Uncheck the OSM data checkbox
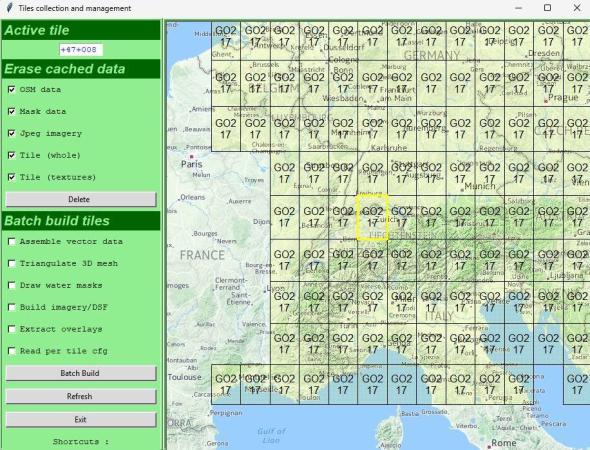The height and width of the screenshot is (450, 590). pos(12,90)
